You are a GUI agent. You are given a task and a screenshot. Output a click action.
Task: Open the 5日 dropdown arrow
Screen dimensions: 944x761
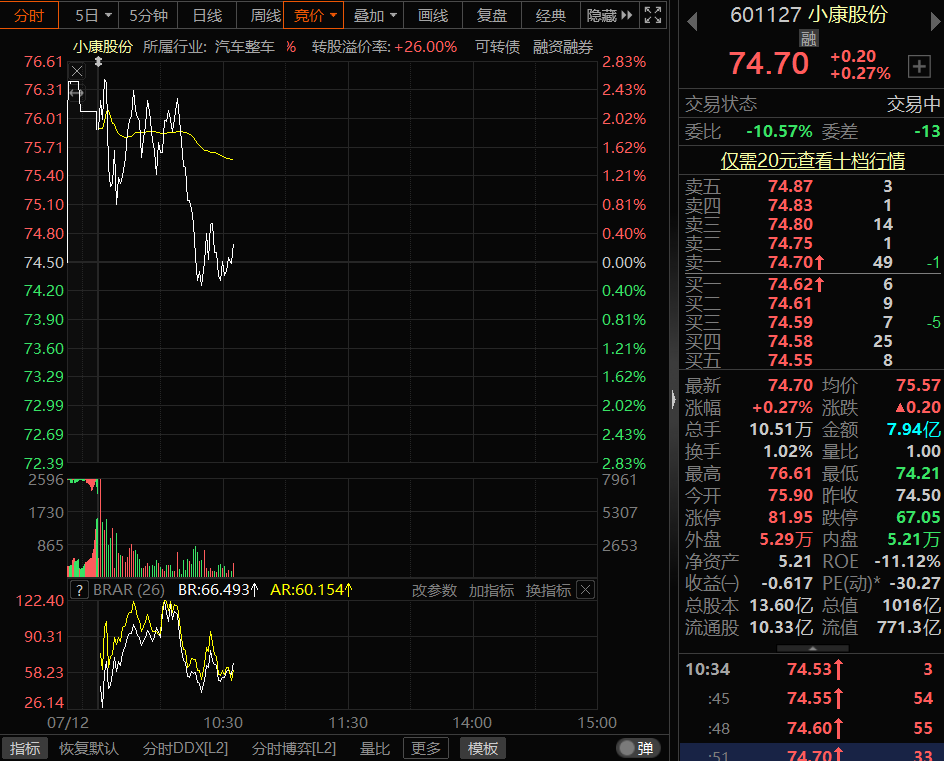(108, 15)
